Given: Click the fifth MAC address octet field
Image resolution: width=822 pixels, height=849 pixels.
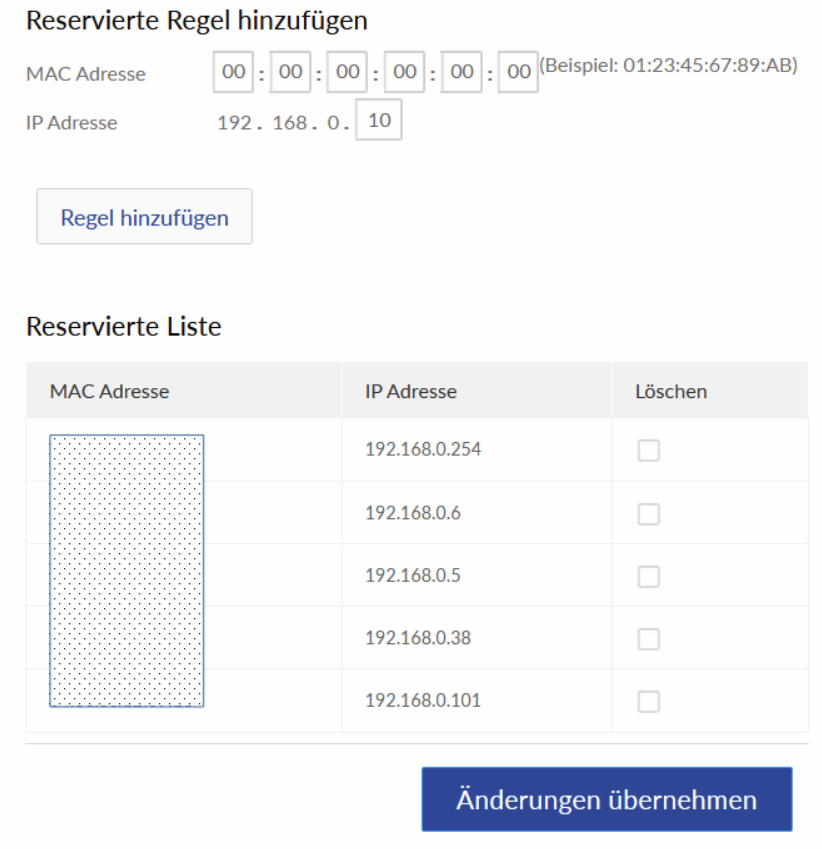Looking at the screenshot, I should [x=460, y=73].
